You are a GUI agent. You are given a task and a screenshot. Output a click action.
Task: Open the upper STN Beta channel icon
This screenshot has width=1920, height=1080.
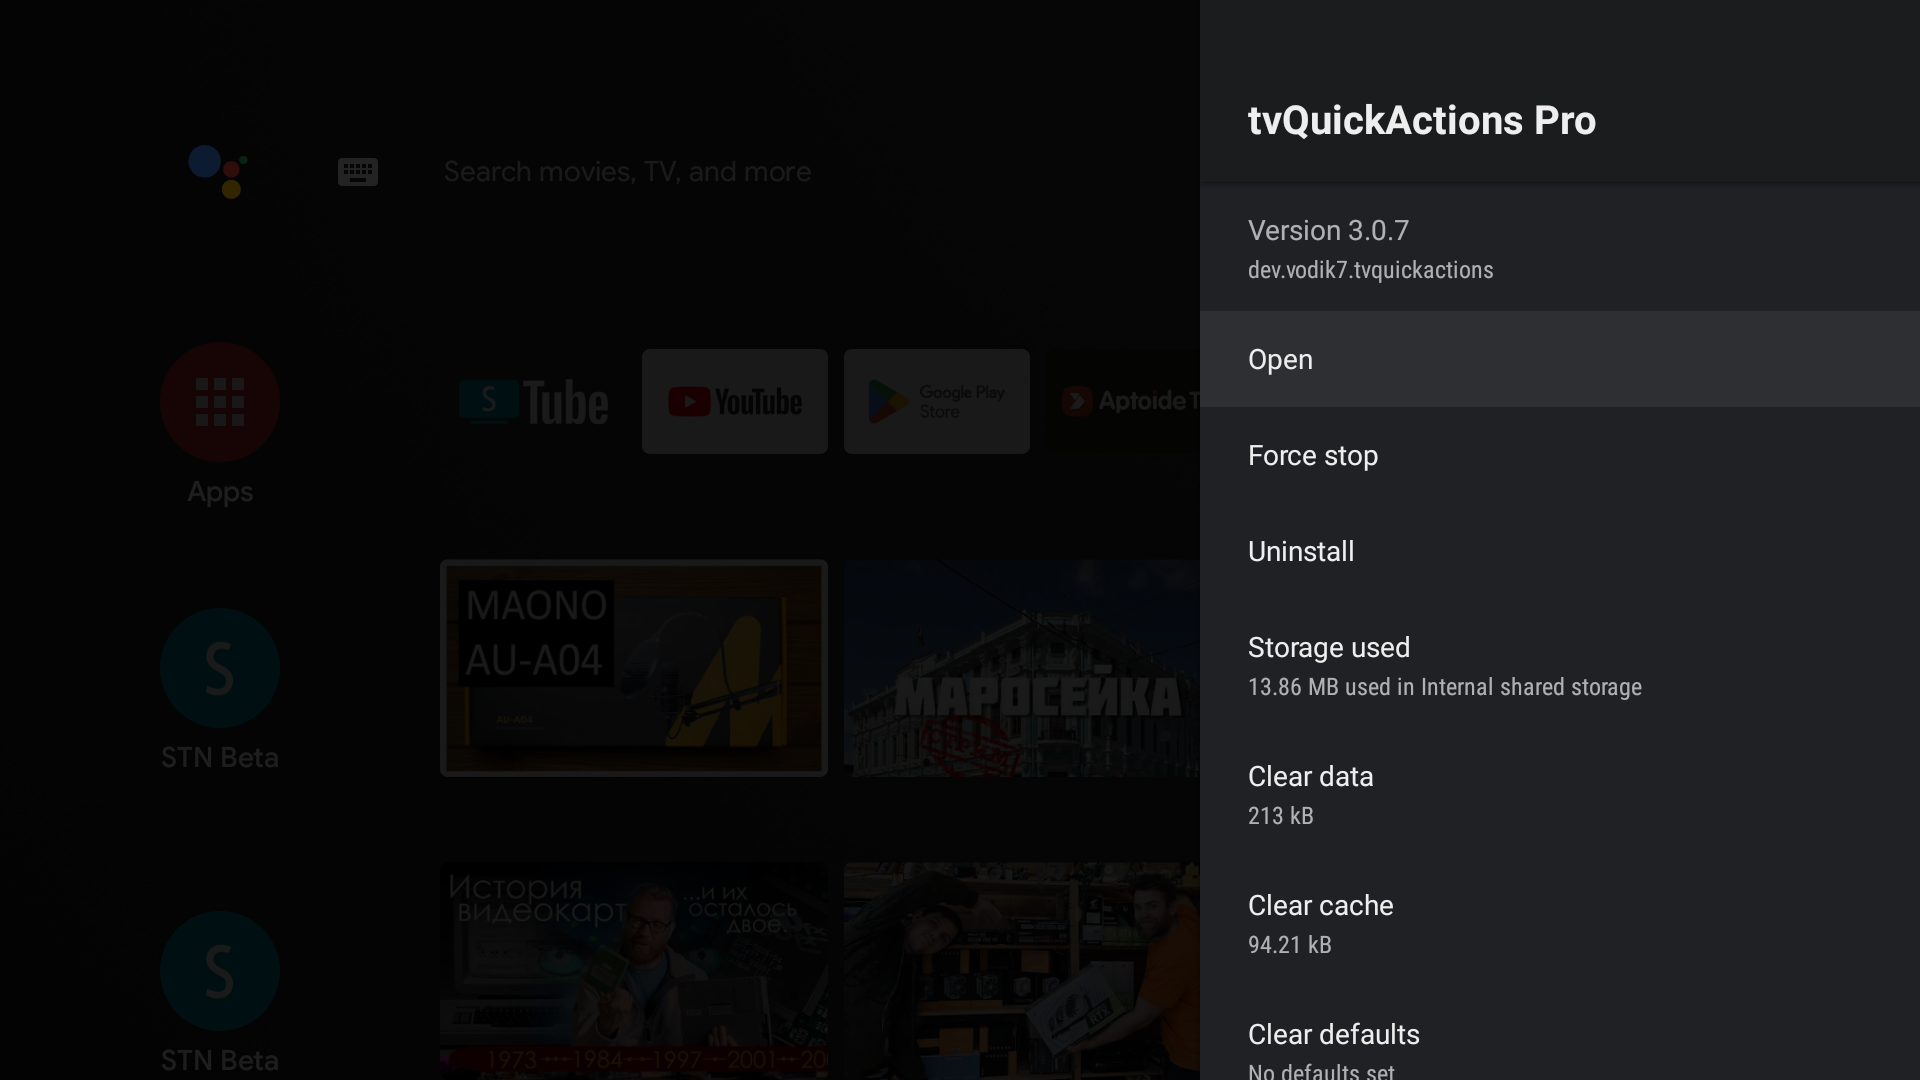(x=220, y=668)
